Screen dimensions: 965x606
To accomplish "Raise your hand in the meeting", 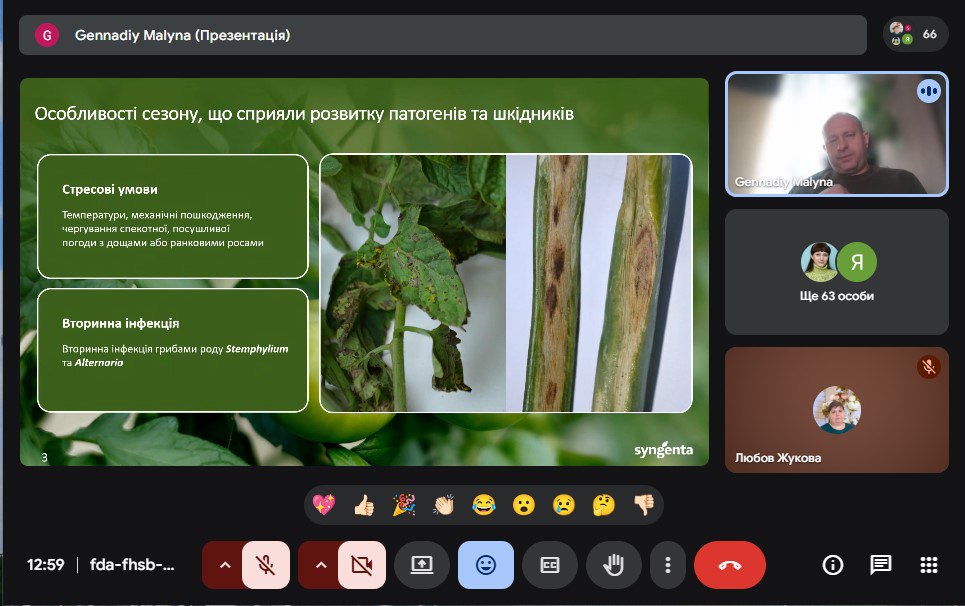I will point(613,565).
